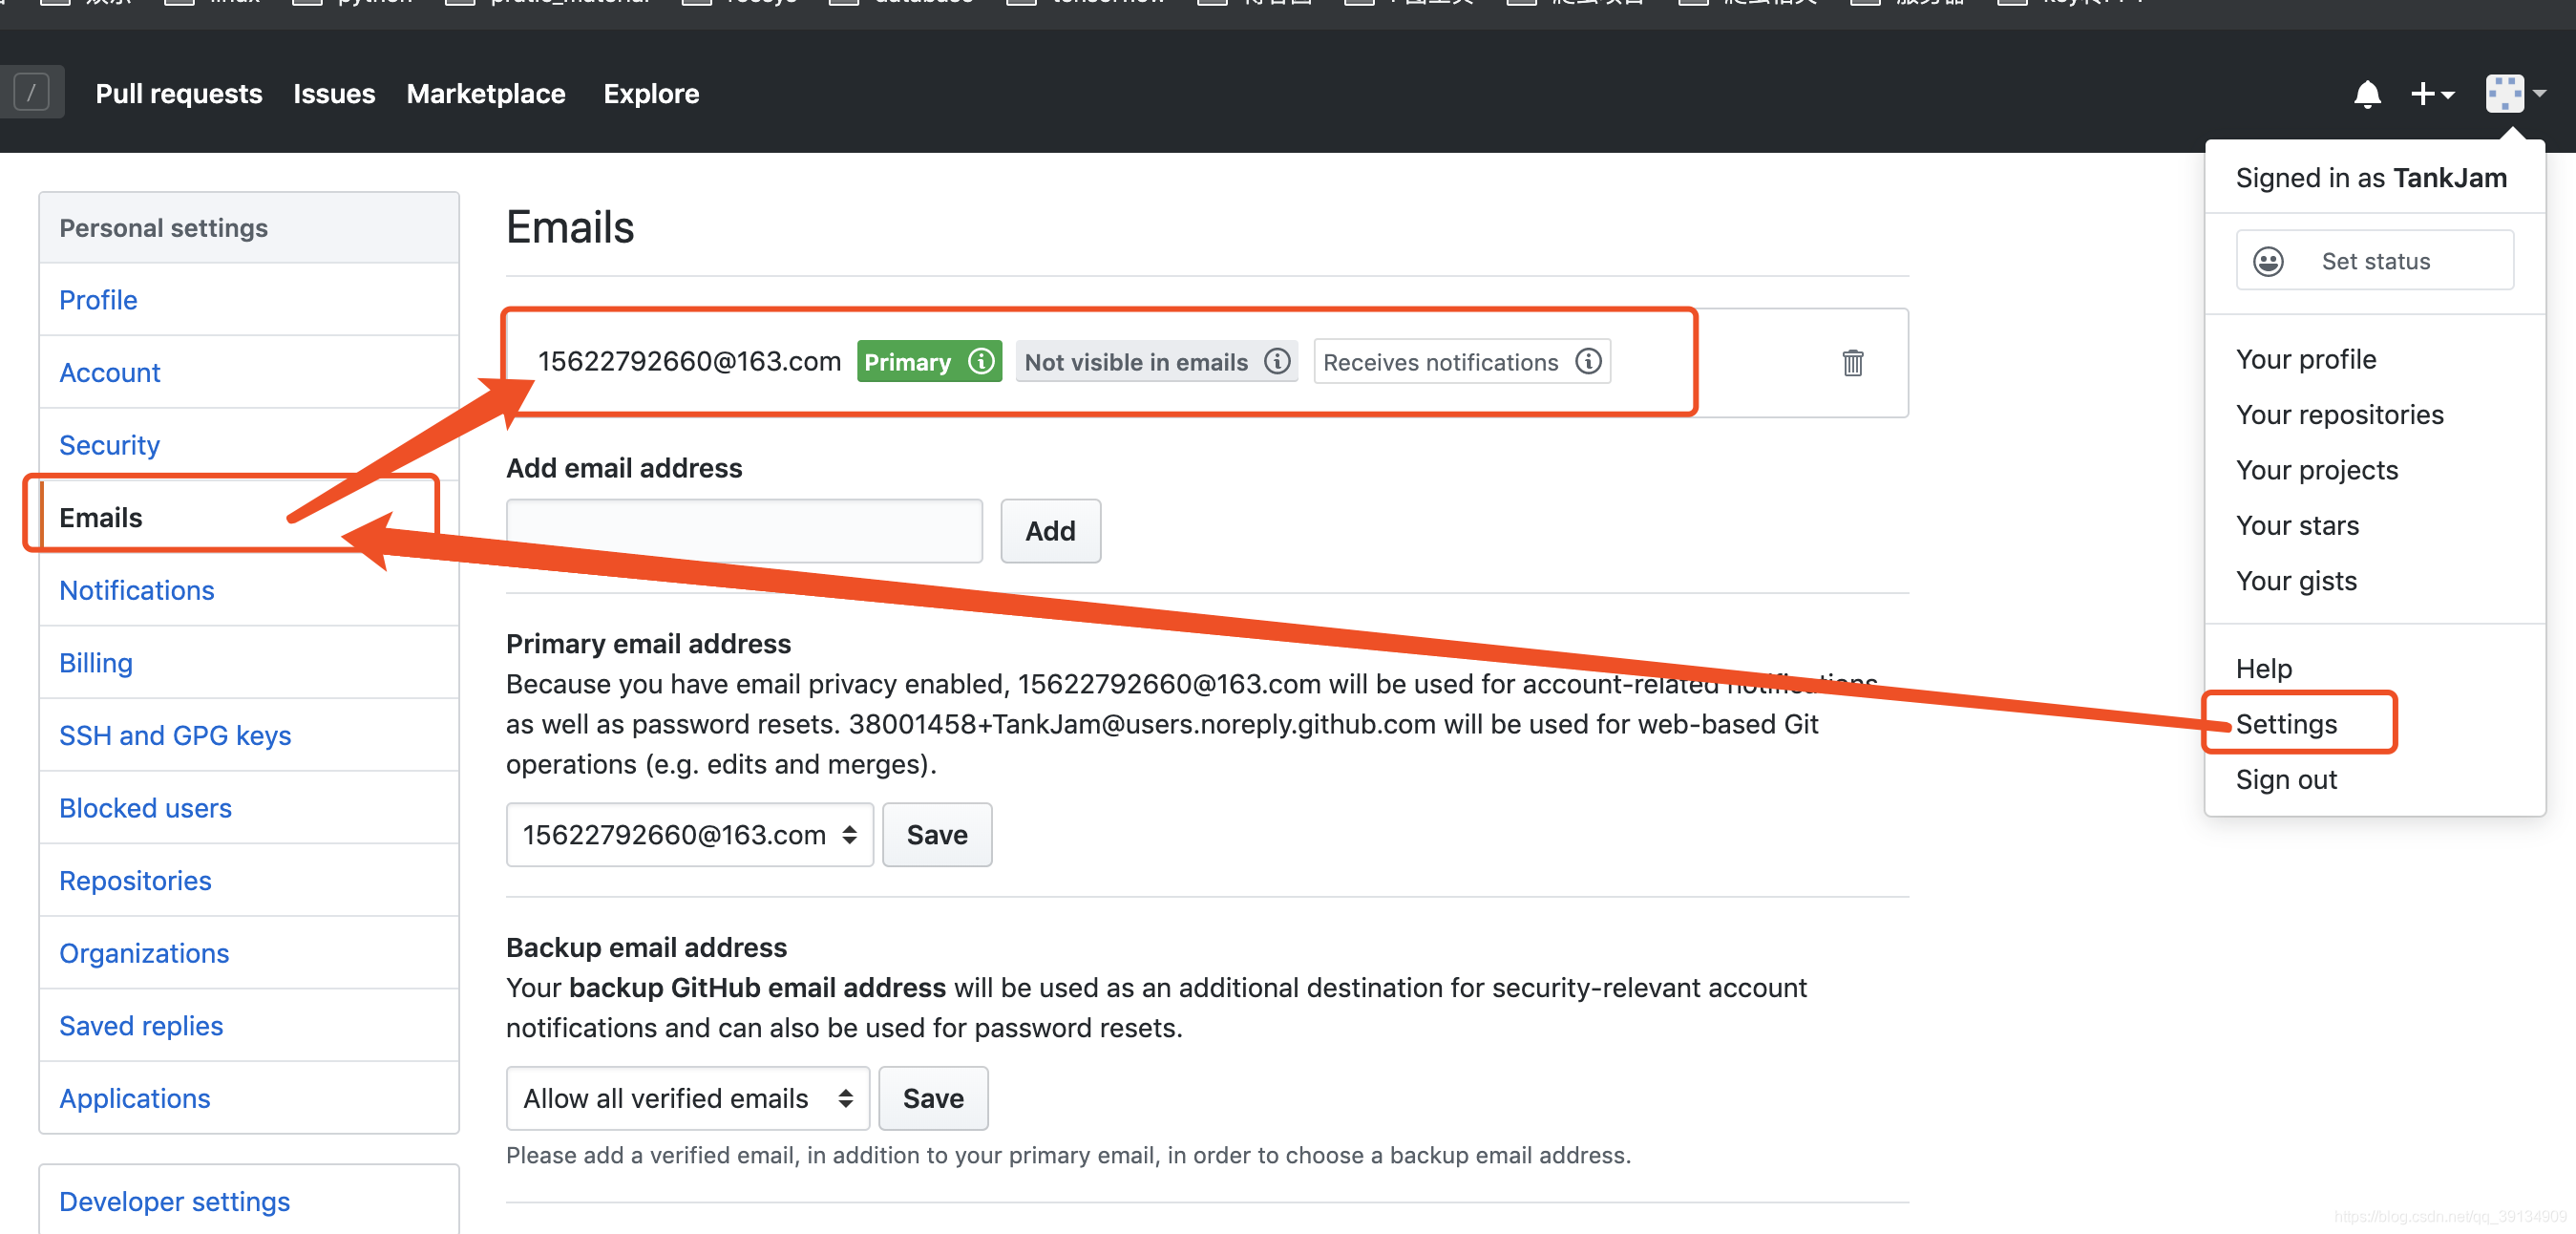Open the Repositories settings page
The width and height of the screenshot is (2576, 1234).
pyautogui.click(x=249, y=880)
